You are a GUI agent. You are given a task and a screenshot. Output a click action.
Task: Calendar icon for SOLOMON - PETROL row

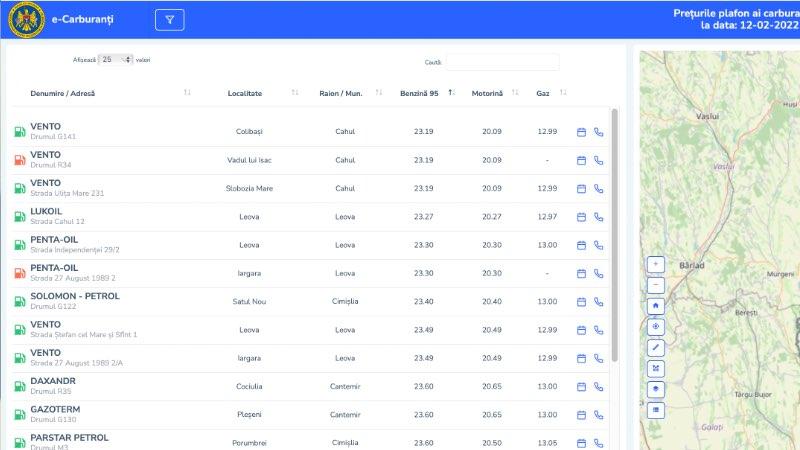point(581,302)
